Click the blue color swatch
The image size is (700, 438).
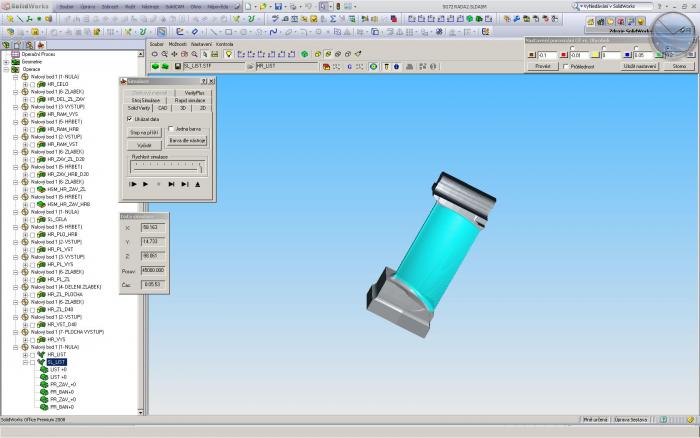point(627,55)
